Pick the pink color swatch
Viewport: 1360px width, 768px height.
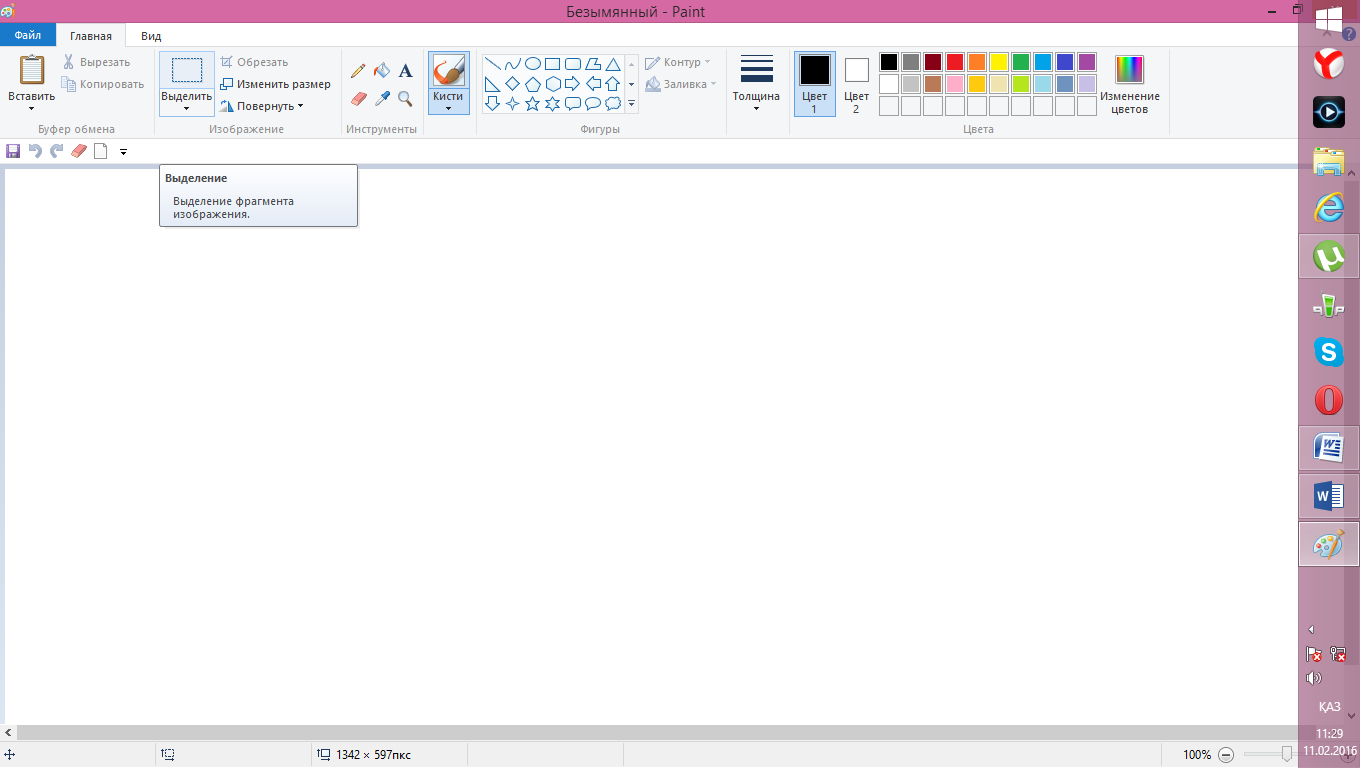pos(955,84)
